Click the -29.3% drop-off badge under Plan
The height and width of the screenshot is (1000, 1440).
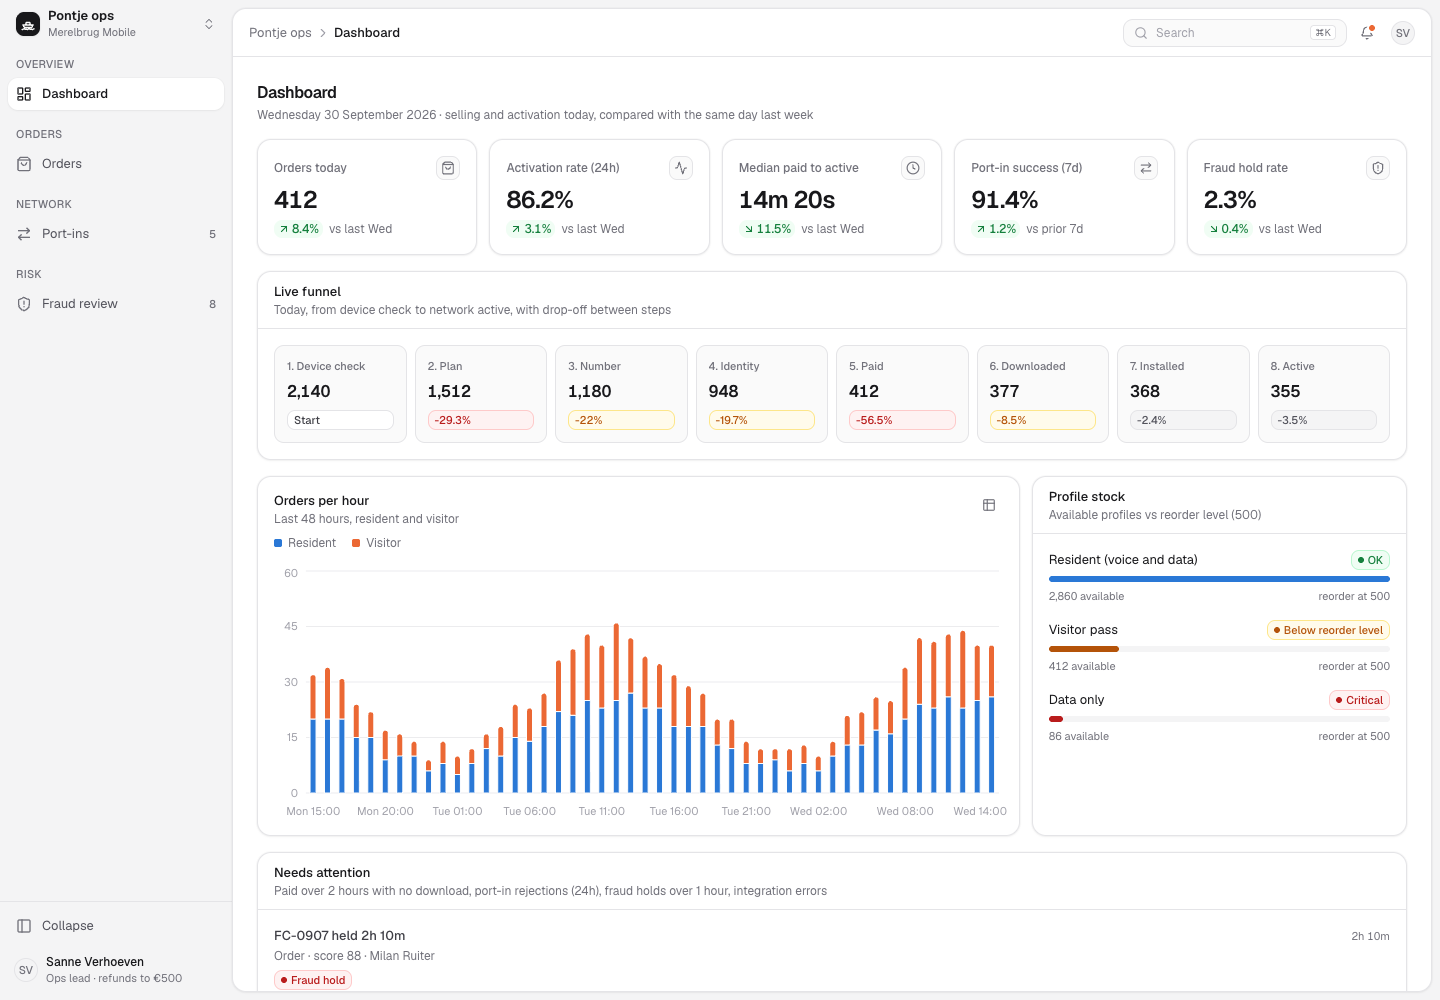pos(481,420)
